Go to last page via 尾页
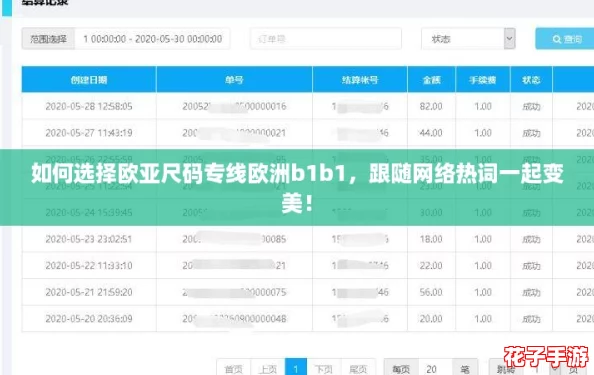The width and height of the screenshot is (594, 375). (358, 368)
